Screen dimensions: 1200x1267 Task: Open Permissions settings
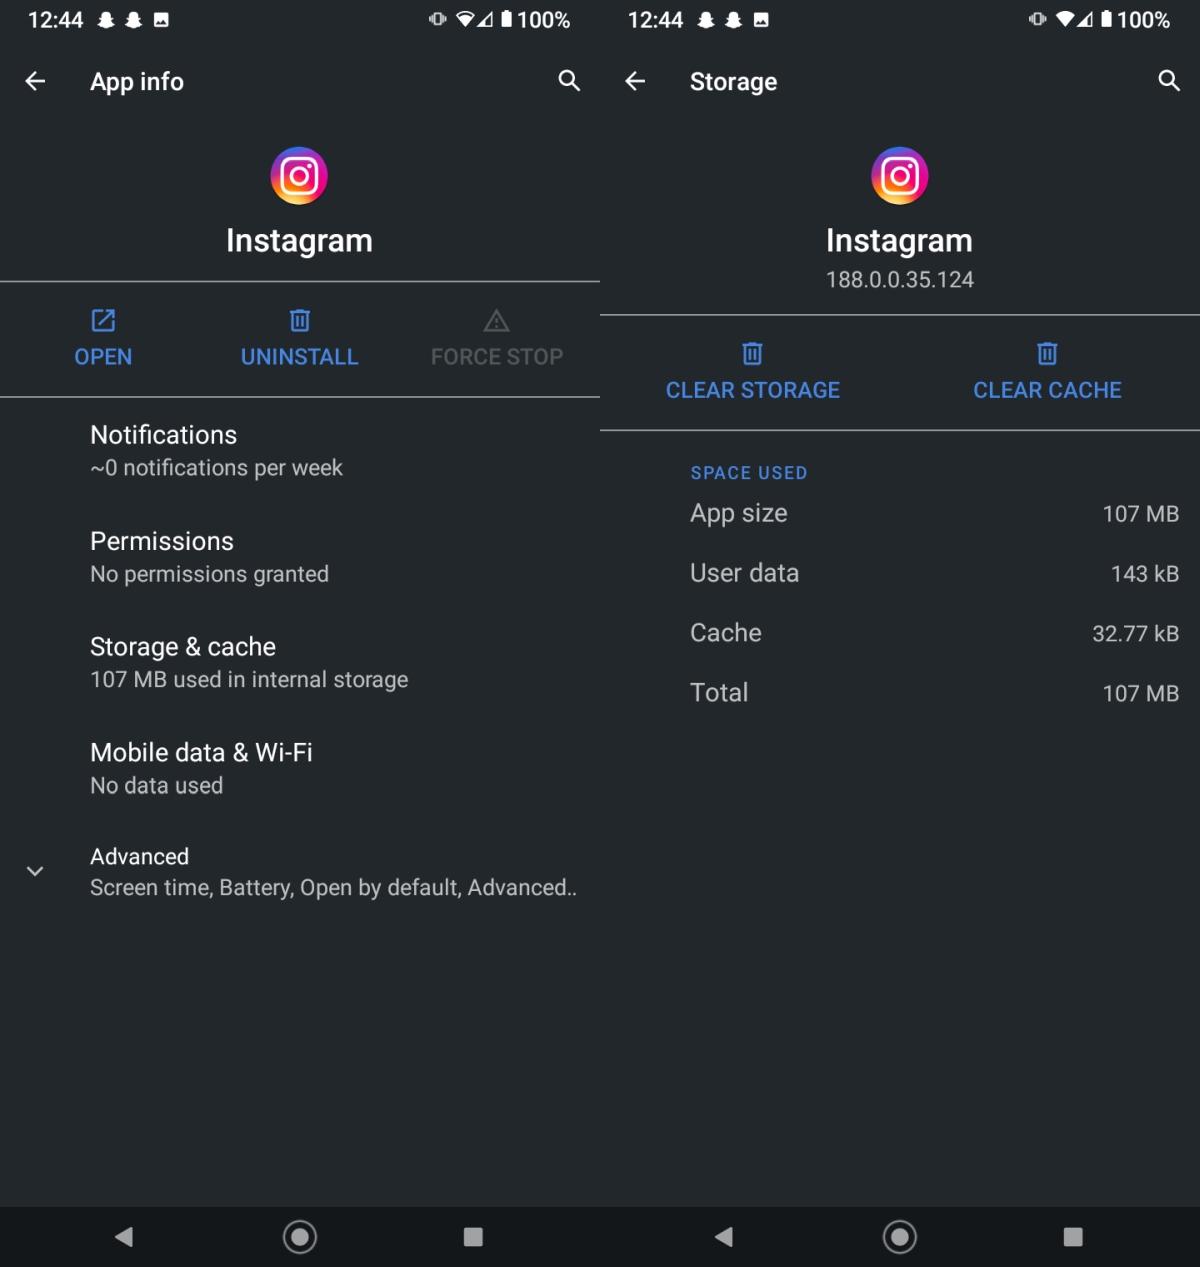(x=300, y=557)
